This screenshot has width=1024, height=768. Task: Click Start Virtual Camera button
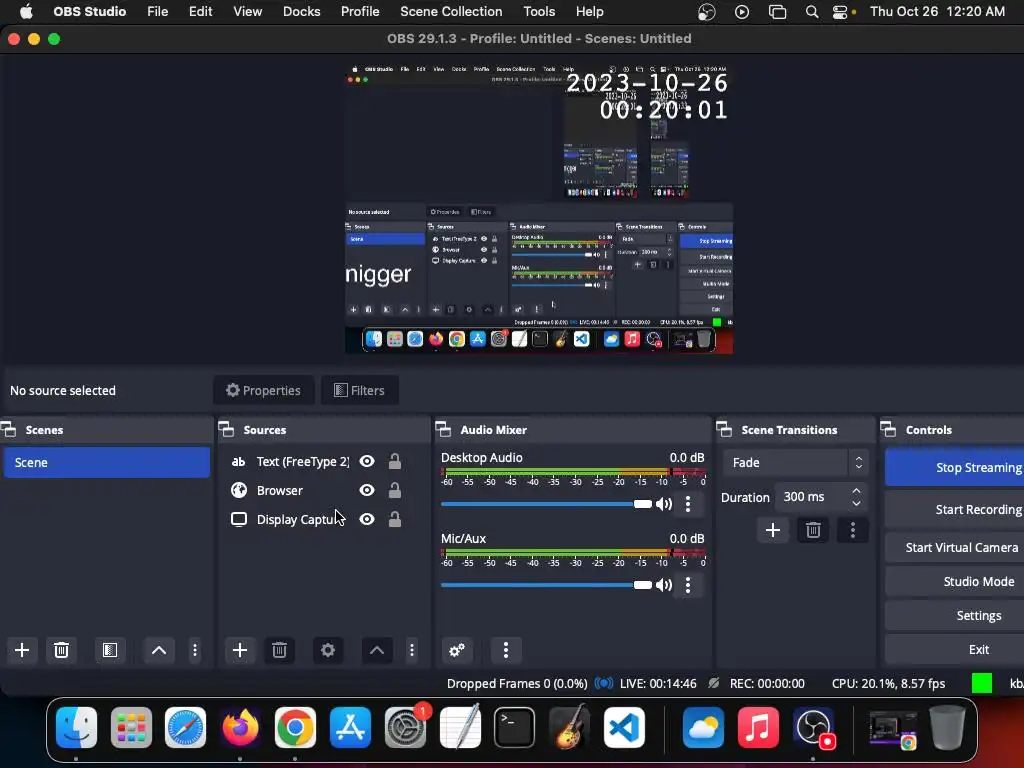coord(954,547)
